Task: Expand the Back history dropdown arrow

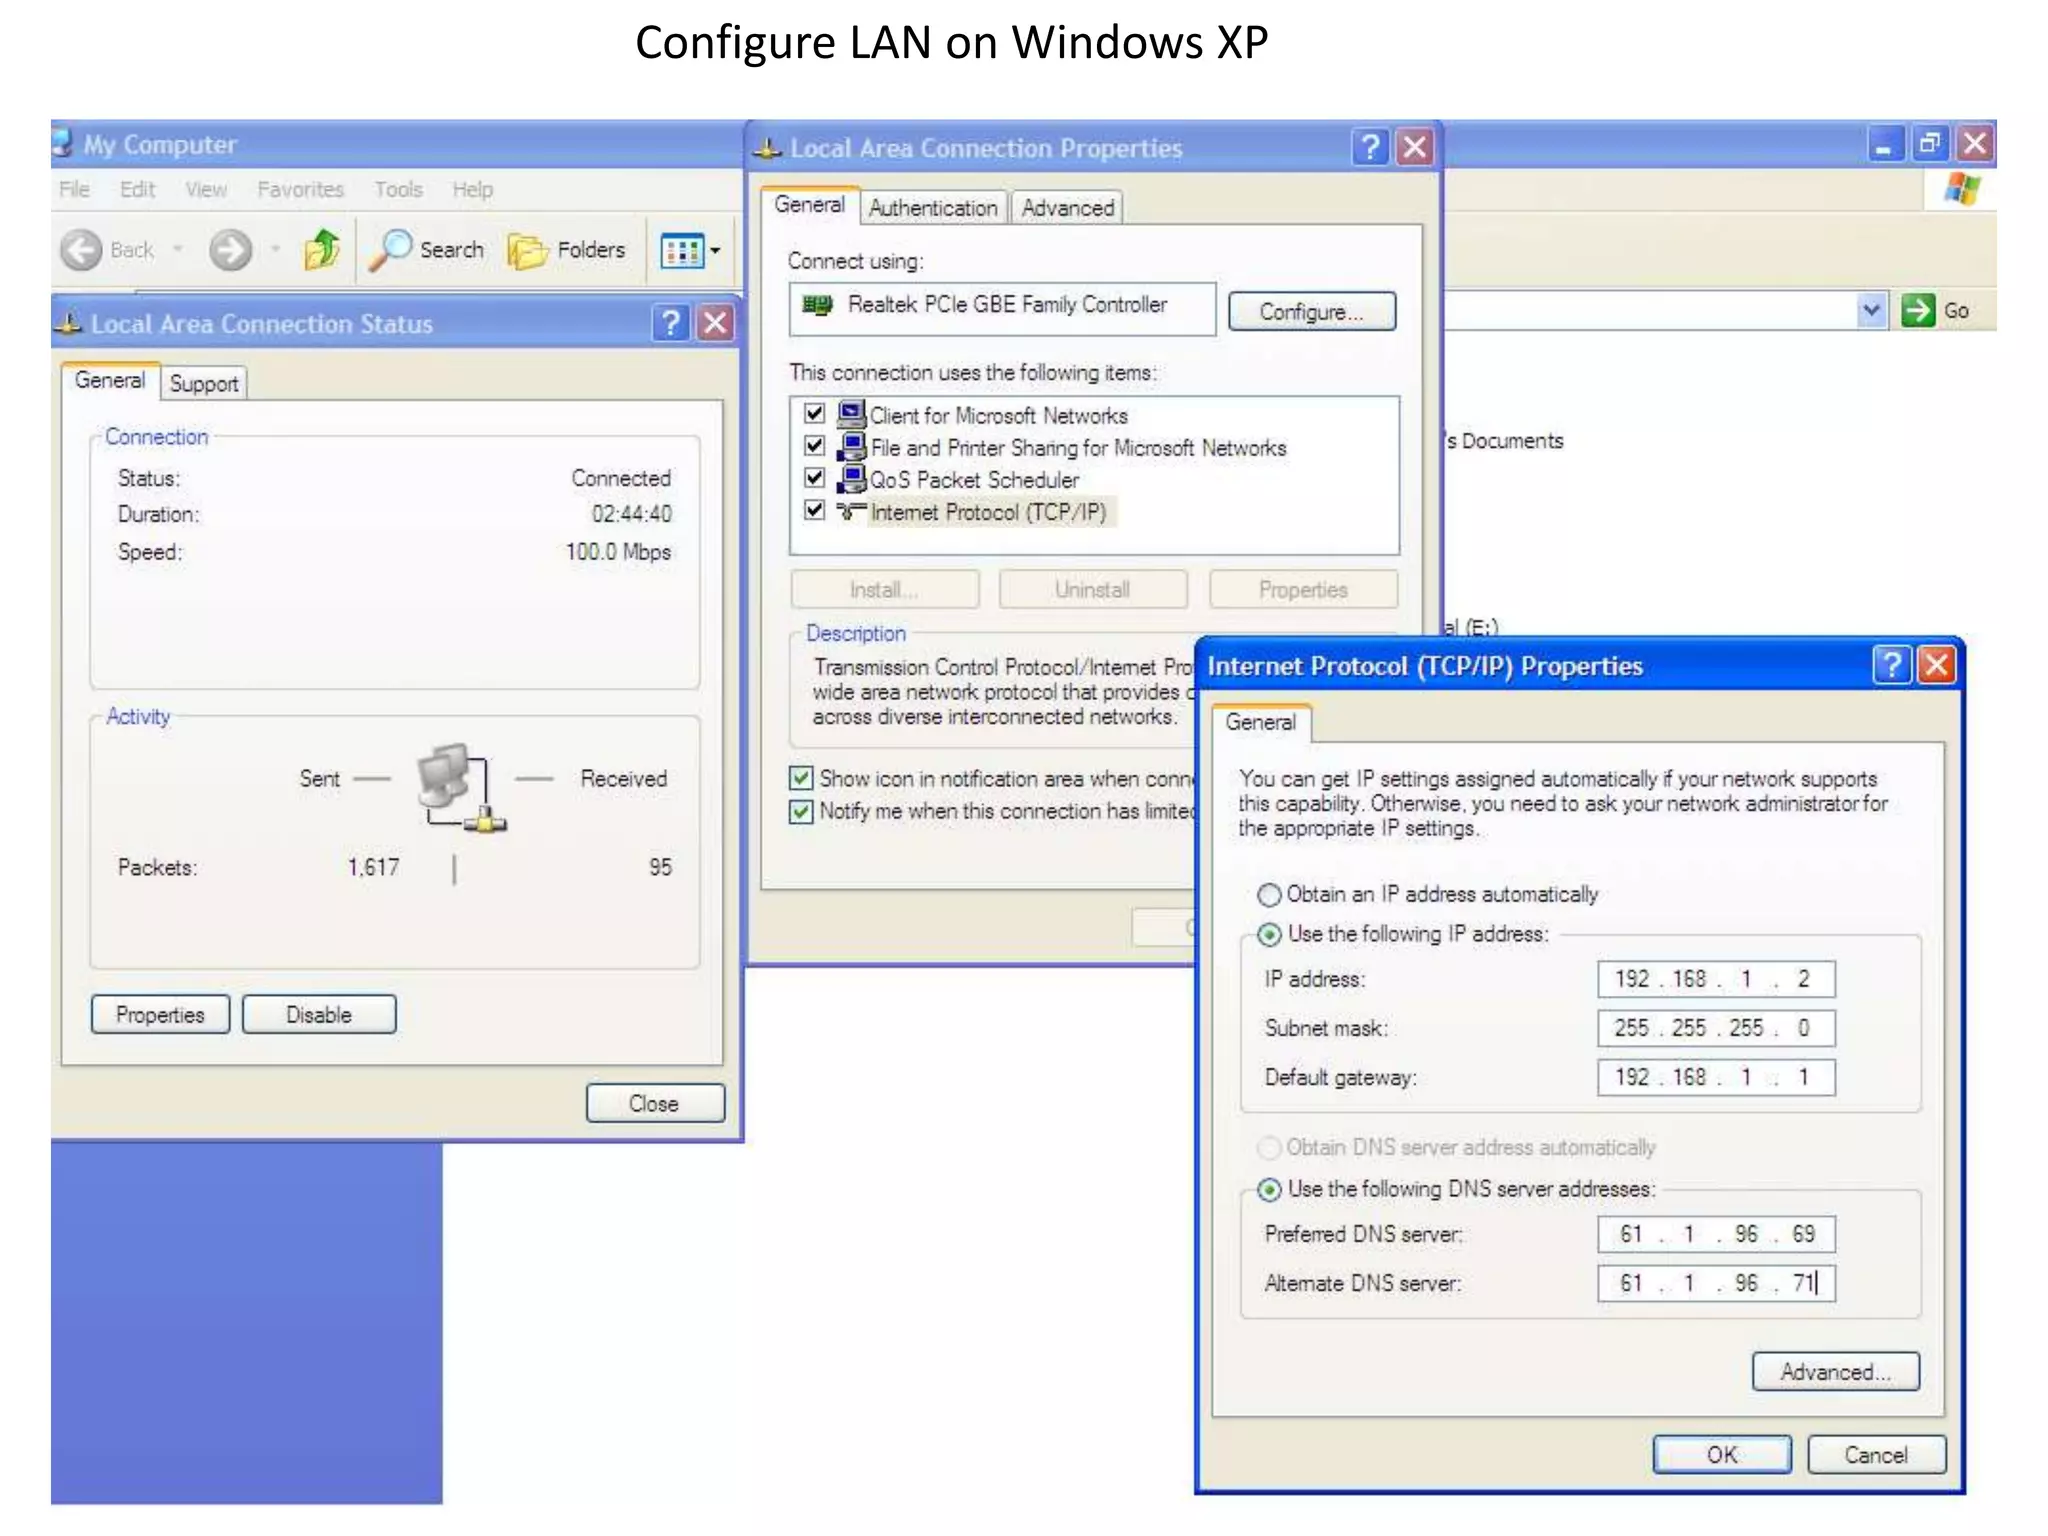Action: pyautogui.click(x=178, y=249)
